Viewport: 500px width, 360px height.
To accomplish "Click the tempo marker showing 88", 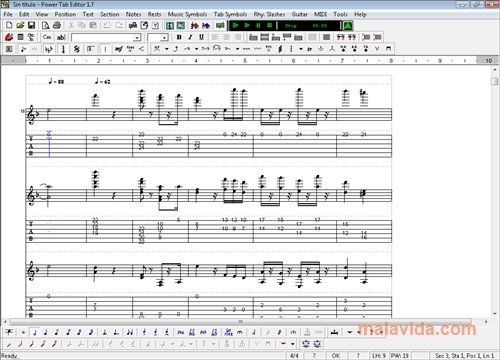I will pos(56,81).
